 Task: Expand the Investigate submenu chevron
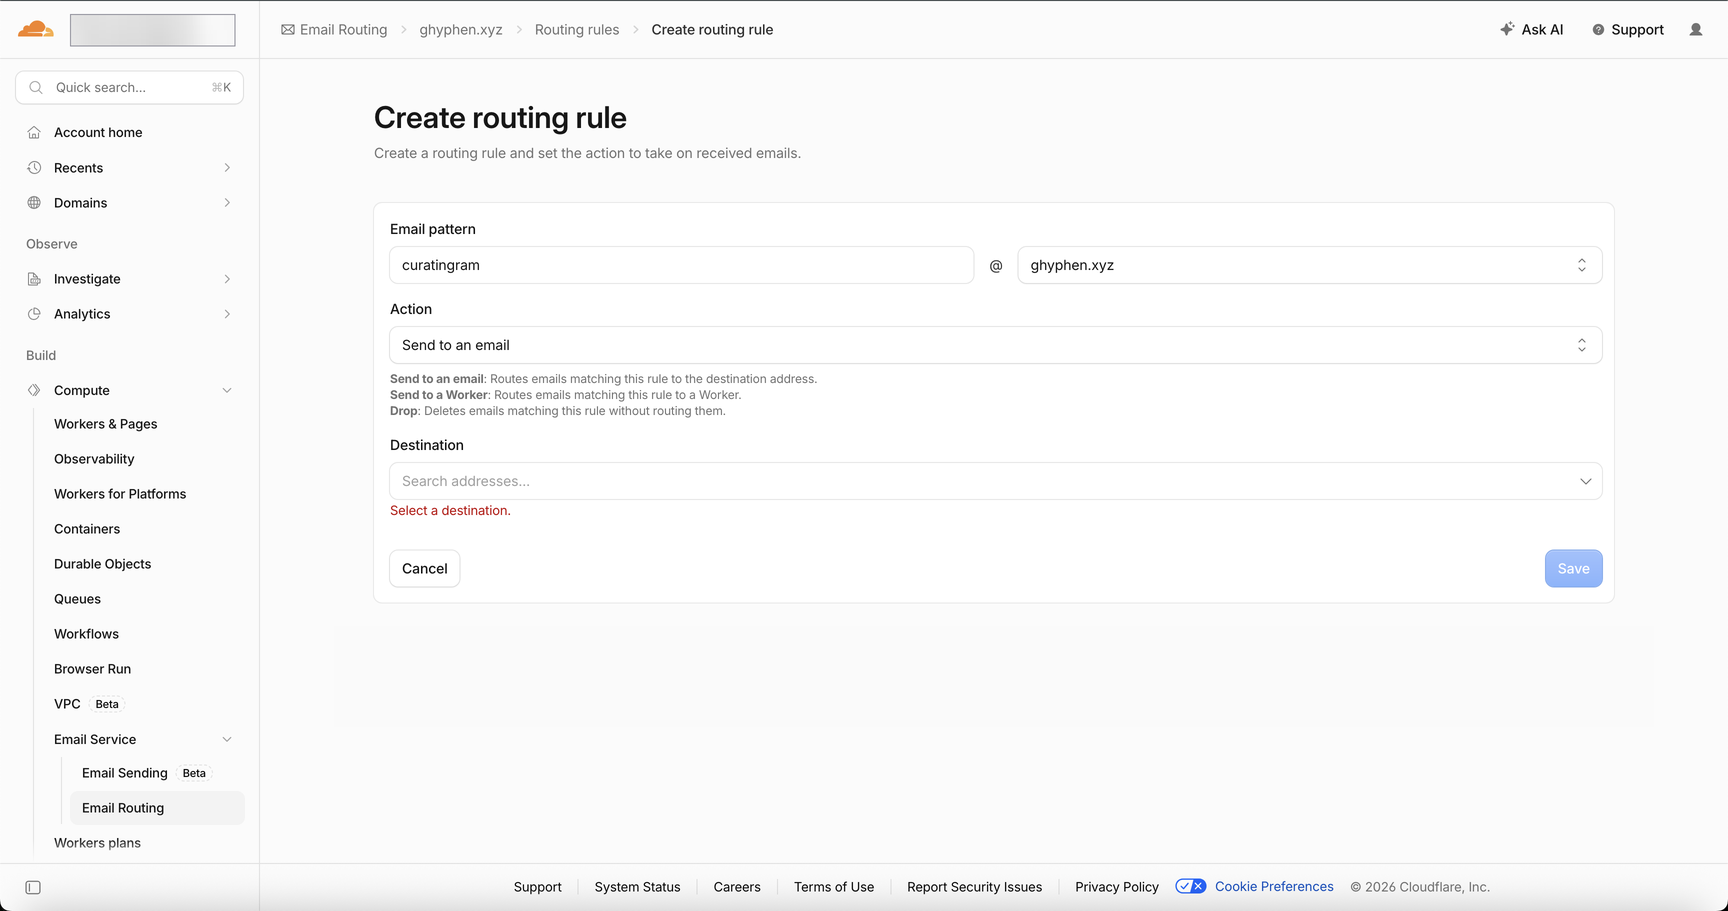click(x=227, y=279)
